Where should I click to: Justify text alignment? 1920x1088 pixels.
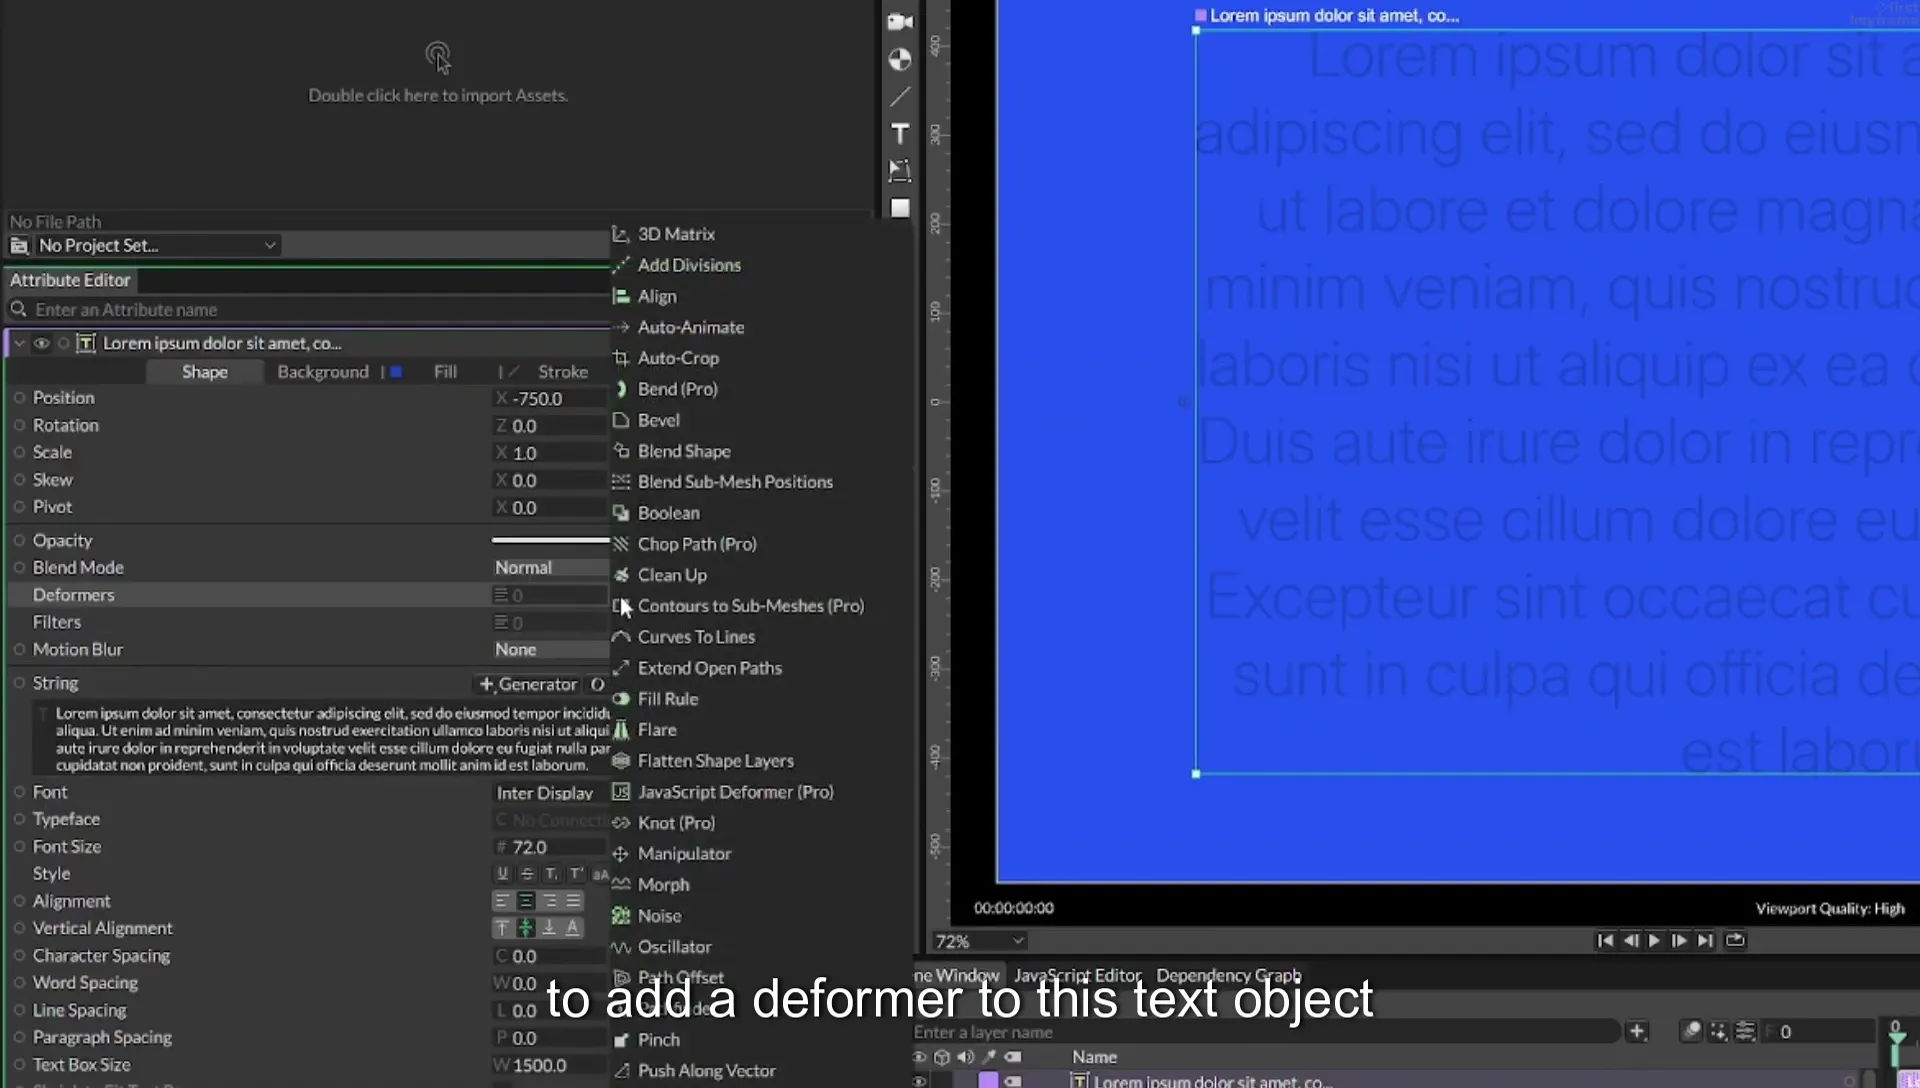(573, 901)
